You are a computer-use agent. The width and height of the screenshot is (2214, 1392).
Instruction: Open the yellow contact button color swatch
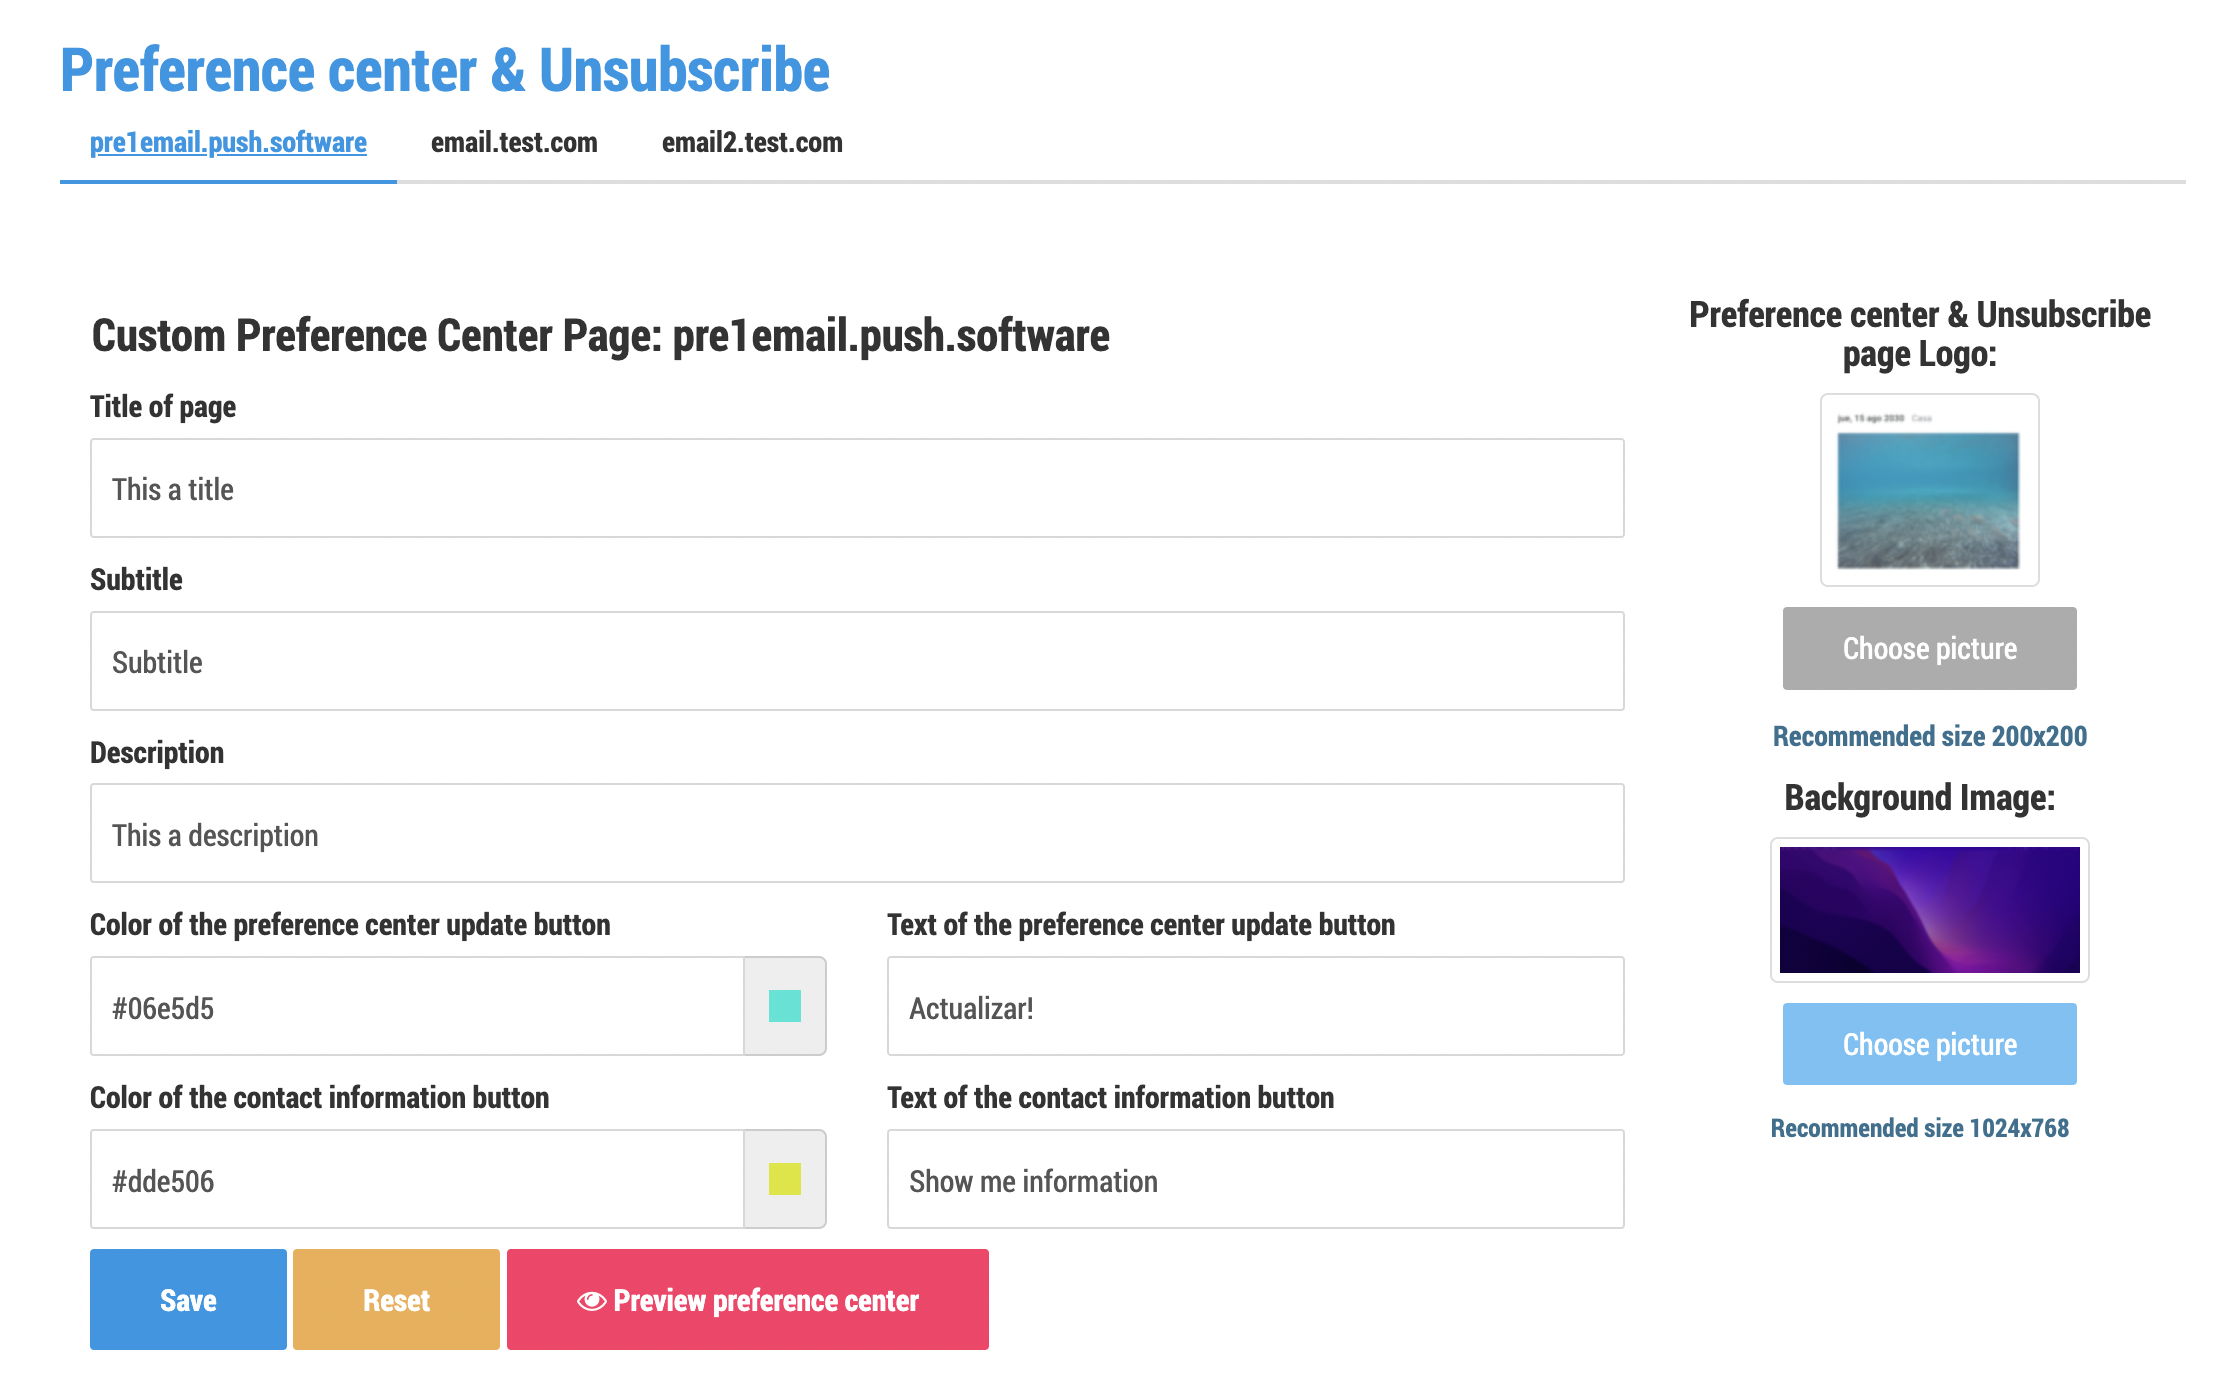click(x=785, y=1179)
